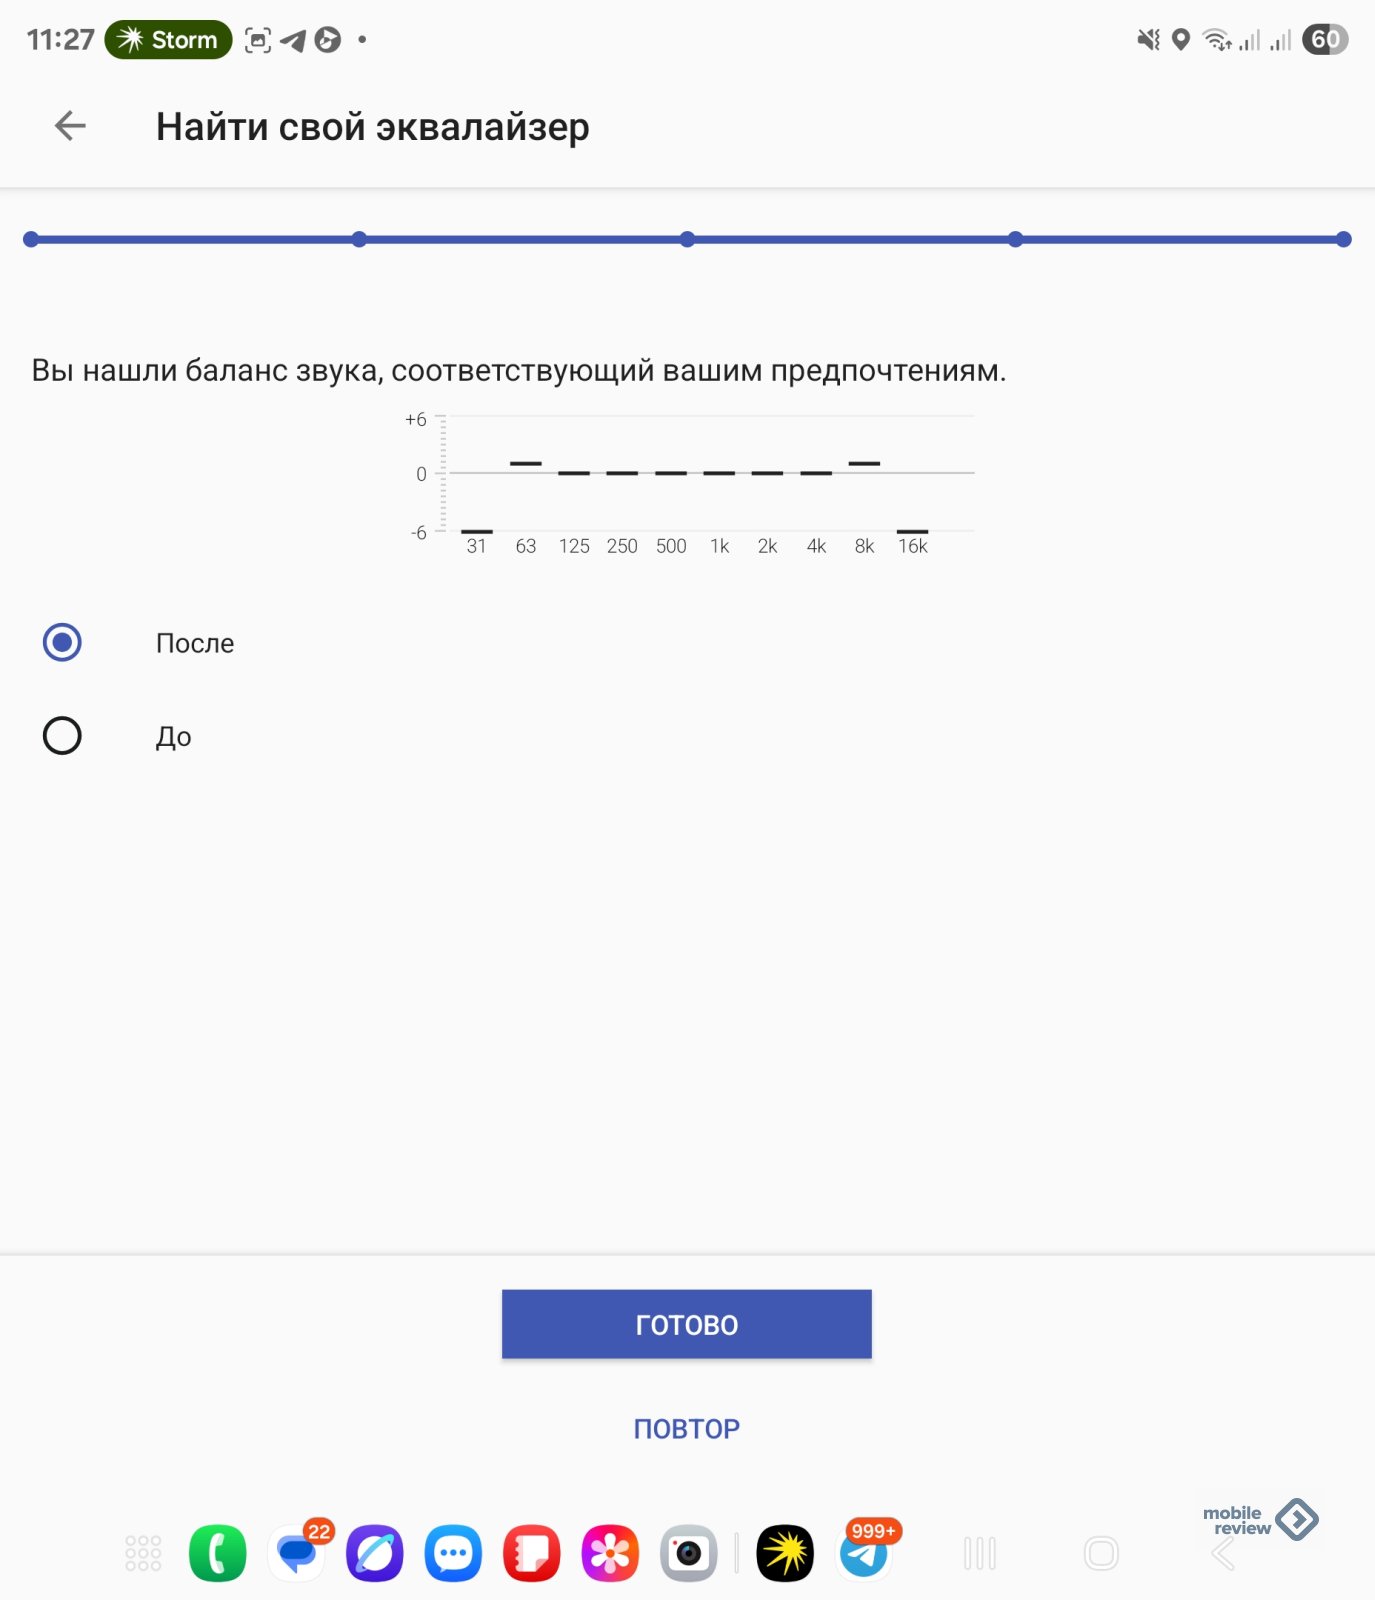Tap the recent apps navigation button

point(980,1553)
